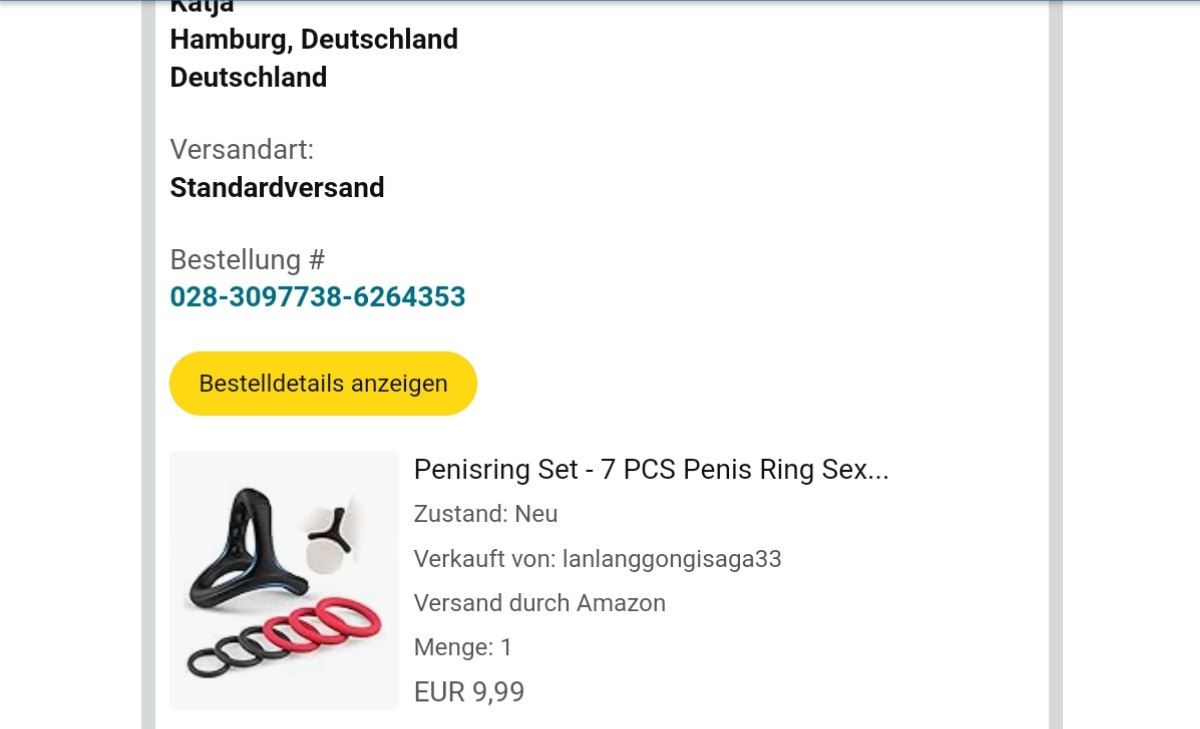
Task: Select the Hamburg, Deutschland address line
Action: tap(314, 39)
